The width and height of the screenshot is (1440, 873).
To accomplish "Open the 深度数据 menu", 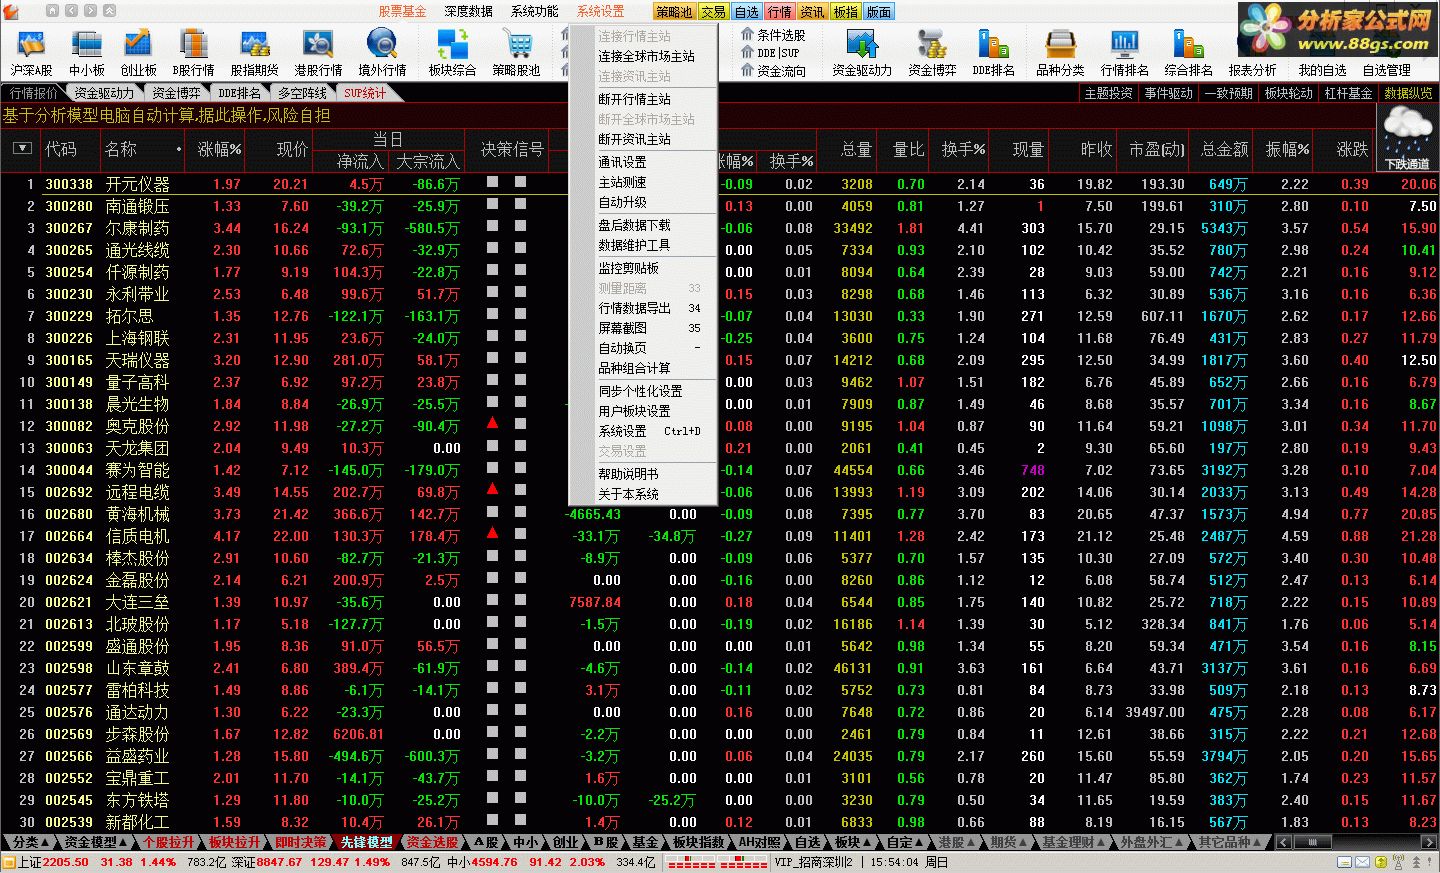I will coord(468,11).
